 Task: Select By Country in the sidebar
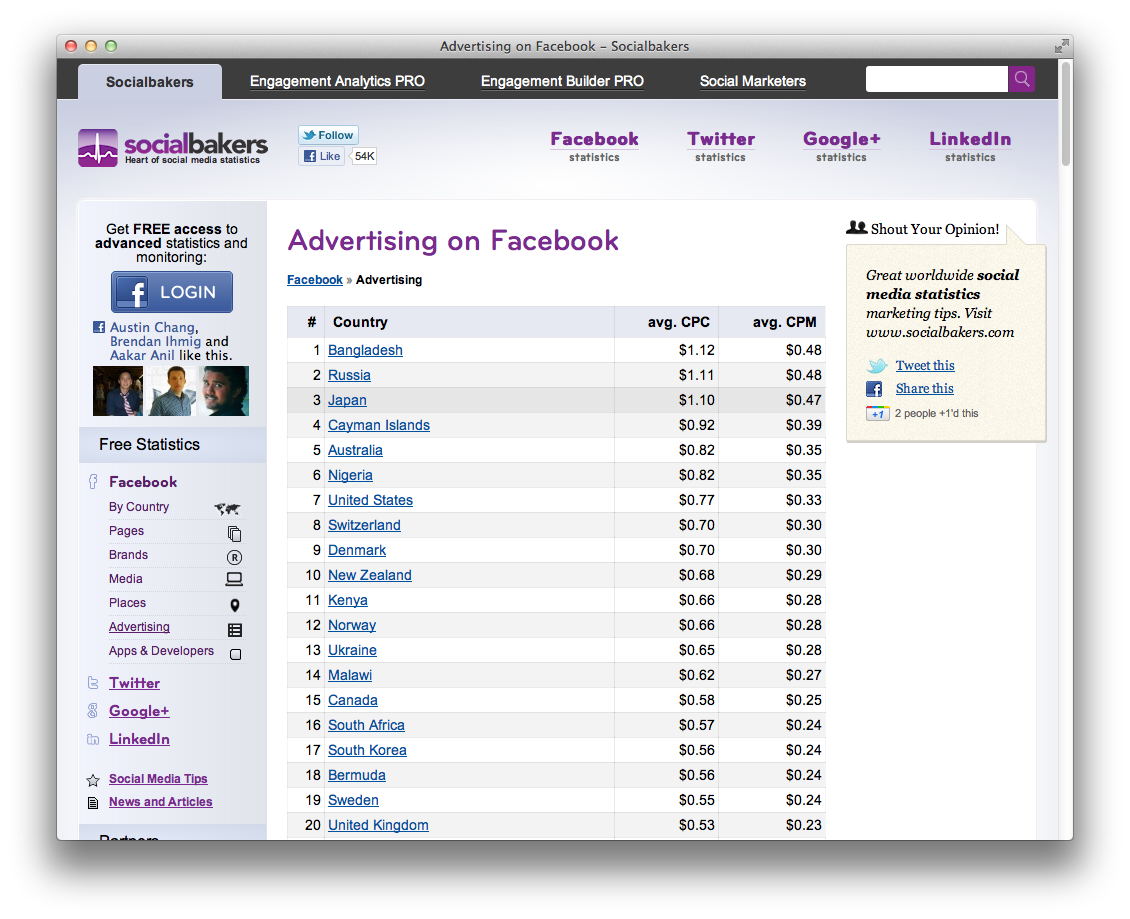tap(139, 507)
